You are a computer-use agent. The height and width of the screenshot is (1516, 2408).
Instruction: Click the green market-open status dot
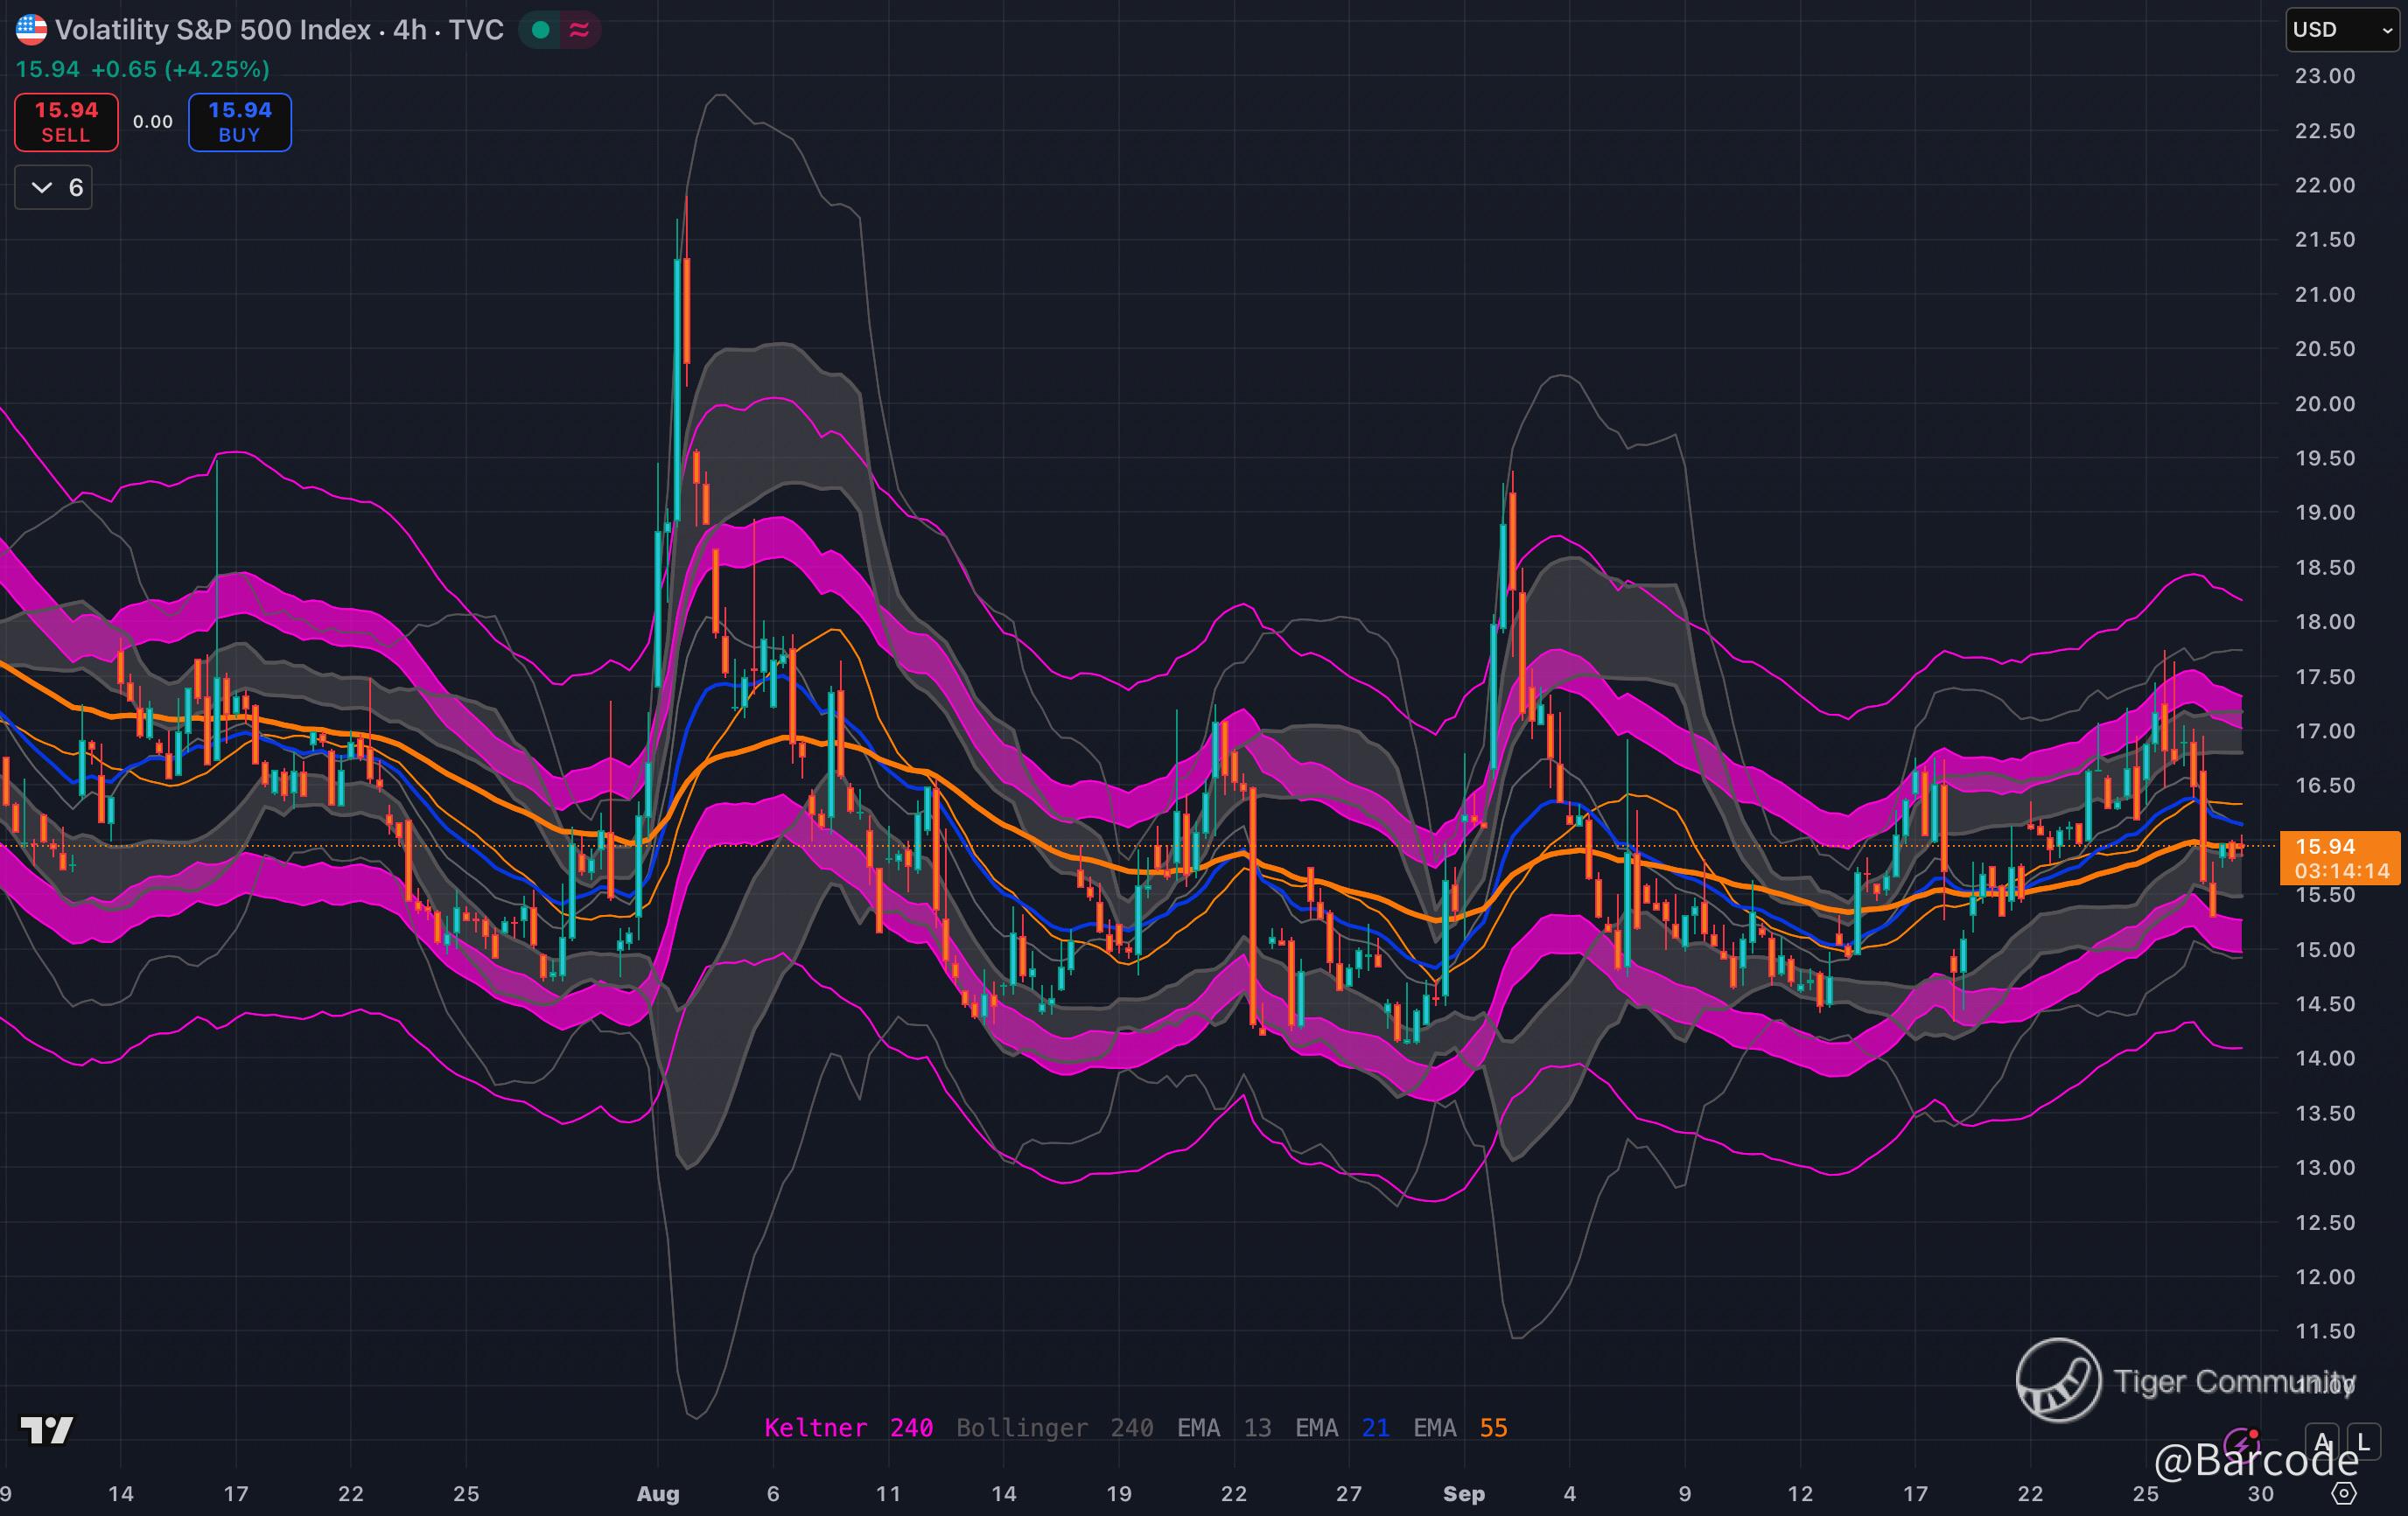pyautogui.click(x=541, y=30)
